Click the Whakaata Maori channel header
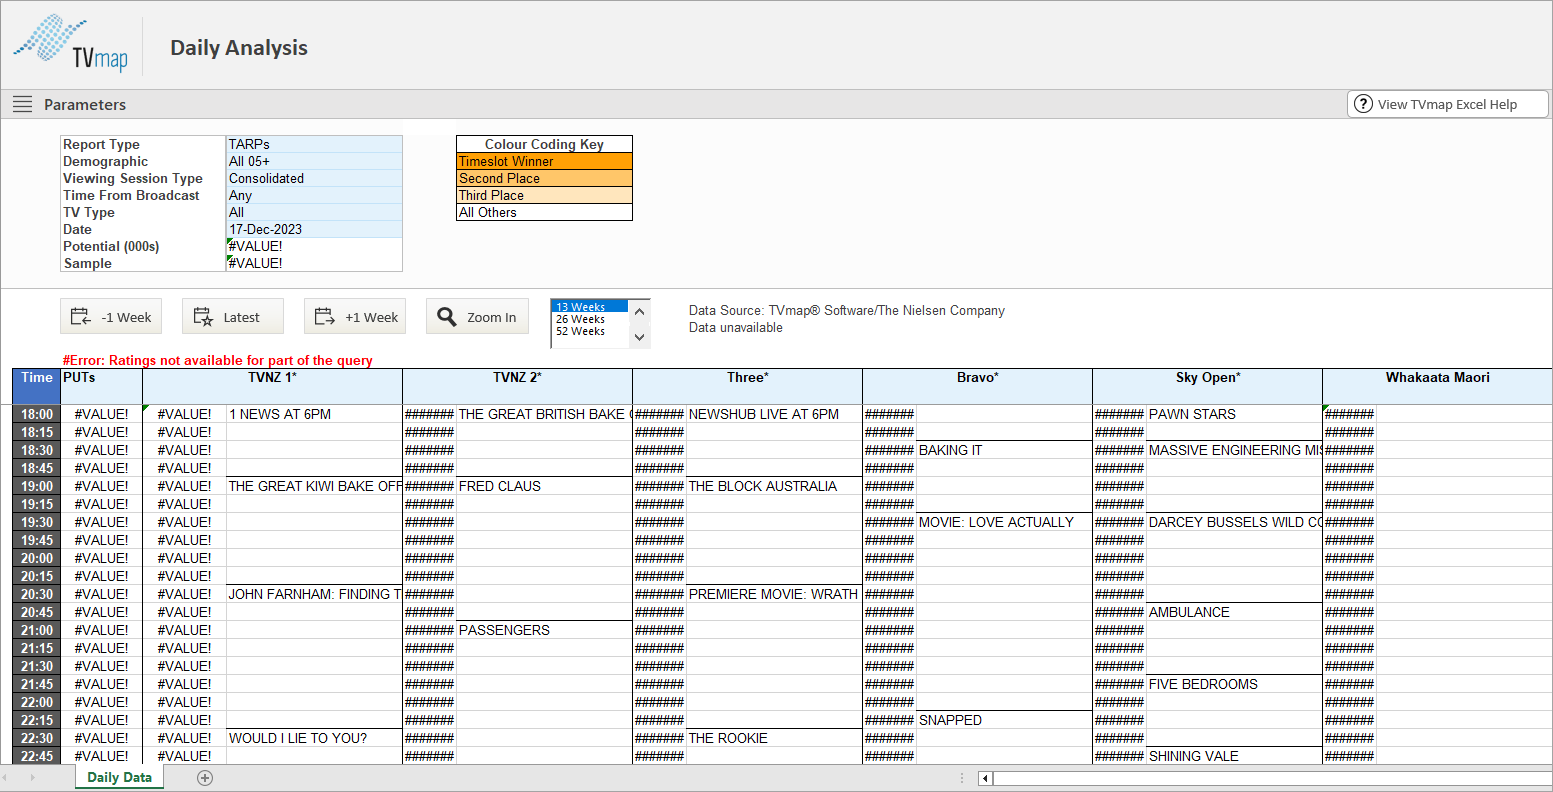Viewport: 1553px width, 792px height. [1437, 386]
